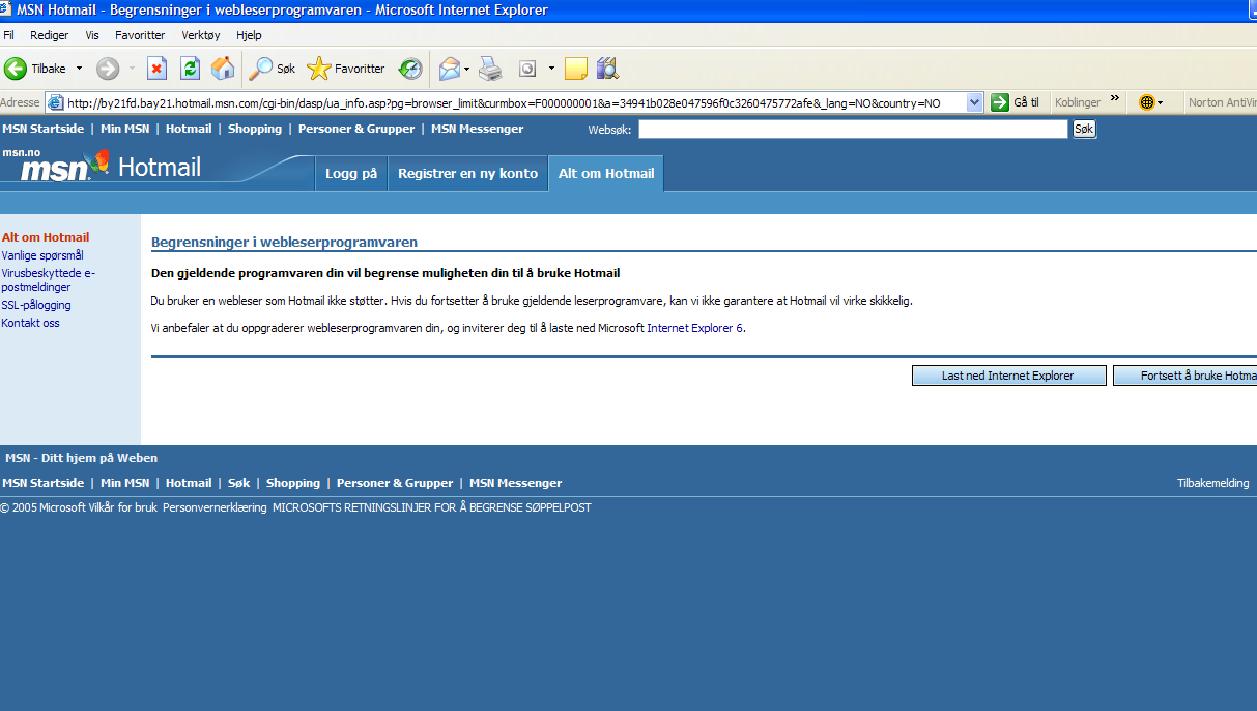Screen dimensions: 1257x711
Task: Open the Vis menu
Action: (x=92, y=34)
